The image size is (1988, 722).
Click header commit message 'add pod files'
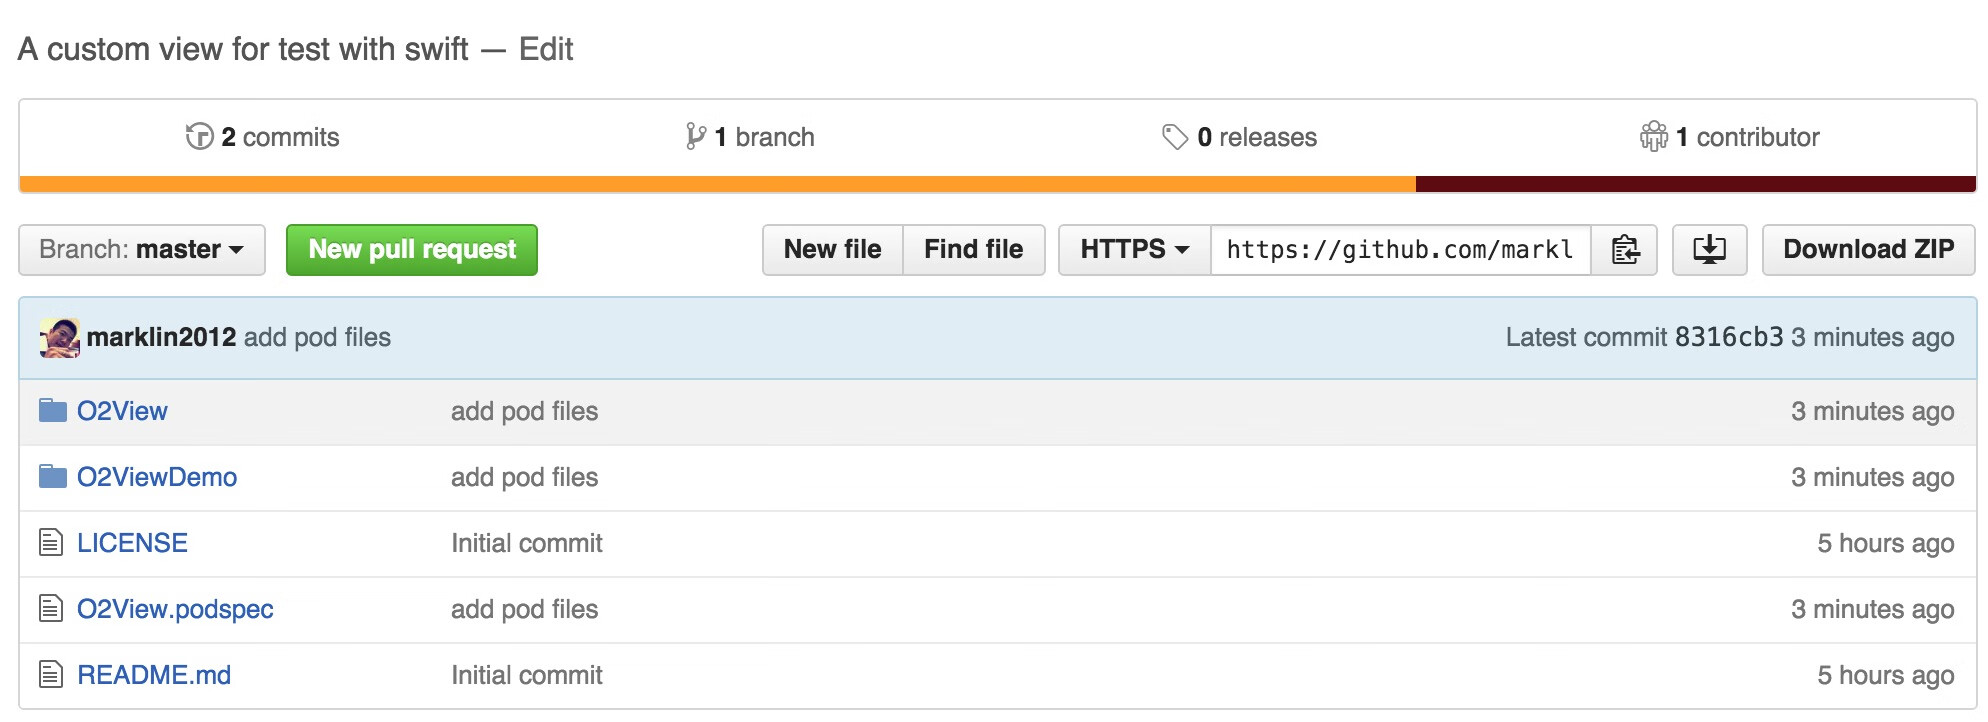(x=317, y=337)
